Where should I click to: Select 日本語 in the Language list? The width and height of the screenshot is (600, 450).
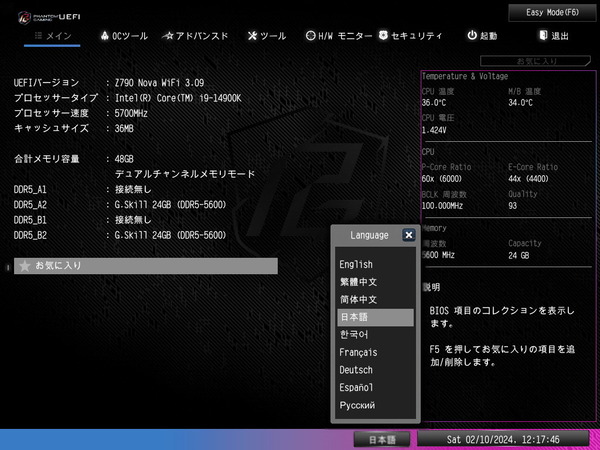click(x=375, y=318)
